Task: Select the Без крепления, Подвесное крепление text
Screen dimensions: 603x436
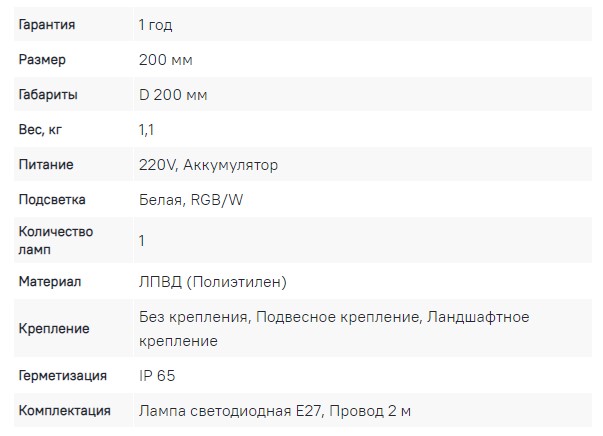Action: 279,317
